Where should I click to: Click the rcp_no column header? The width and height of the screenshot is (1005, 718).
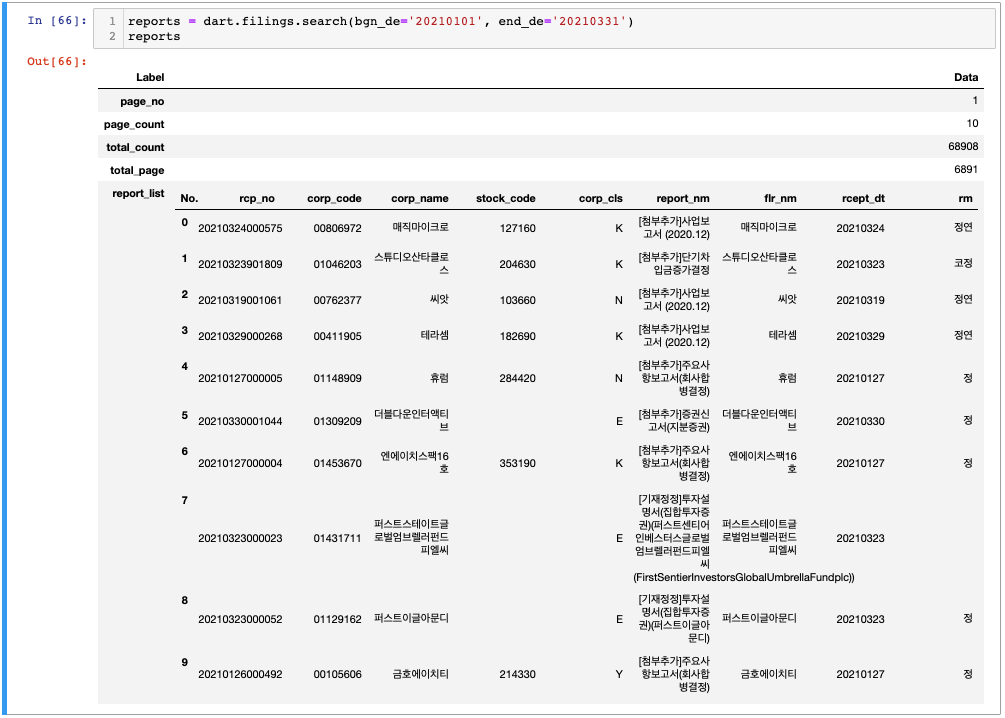point(257,199)
